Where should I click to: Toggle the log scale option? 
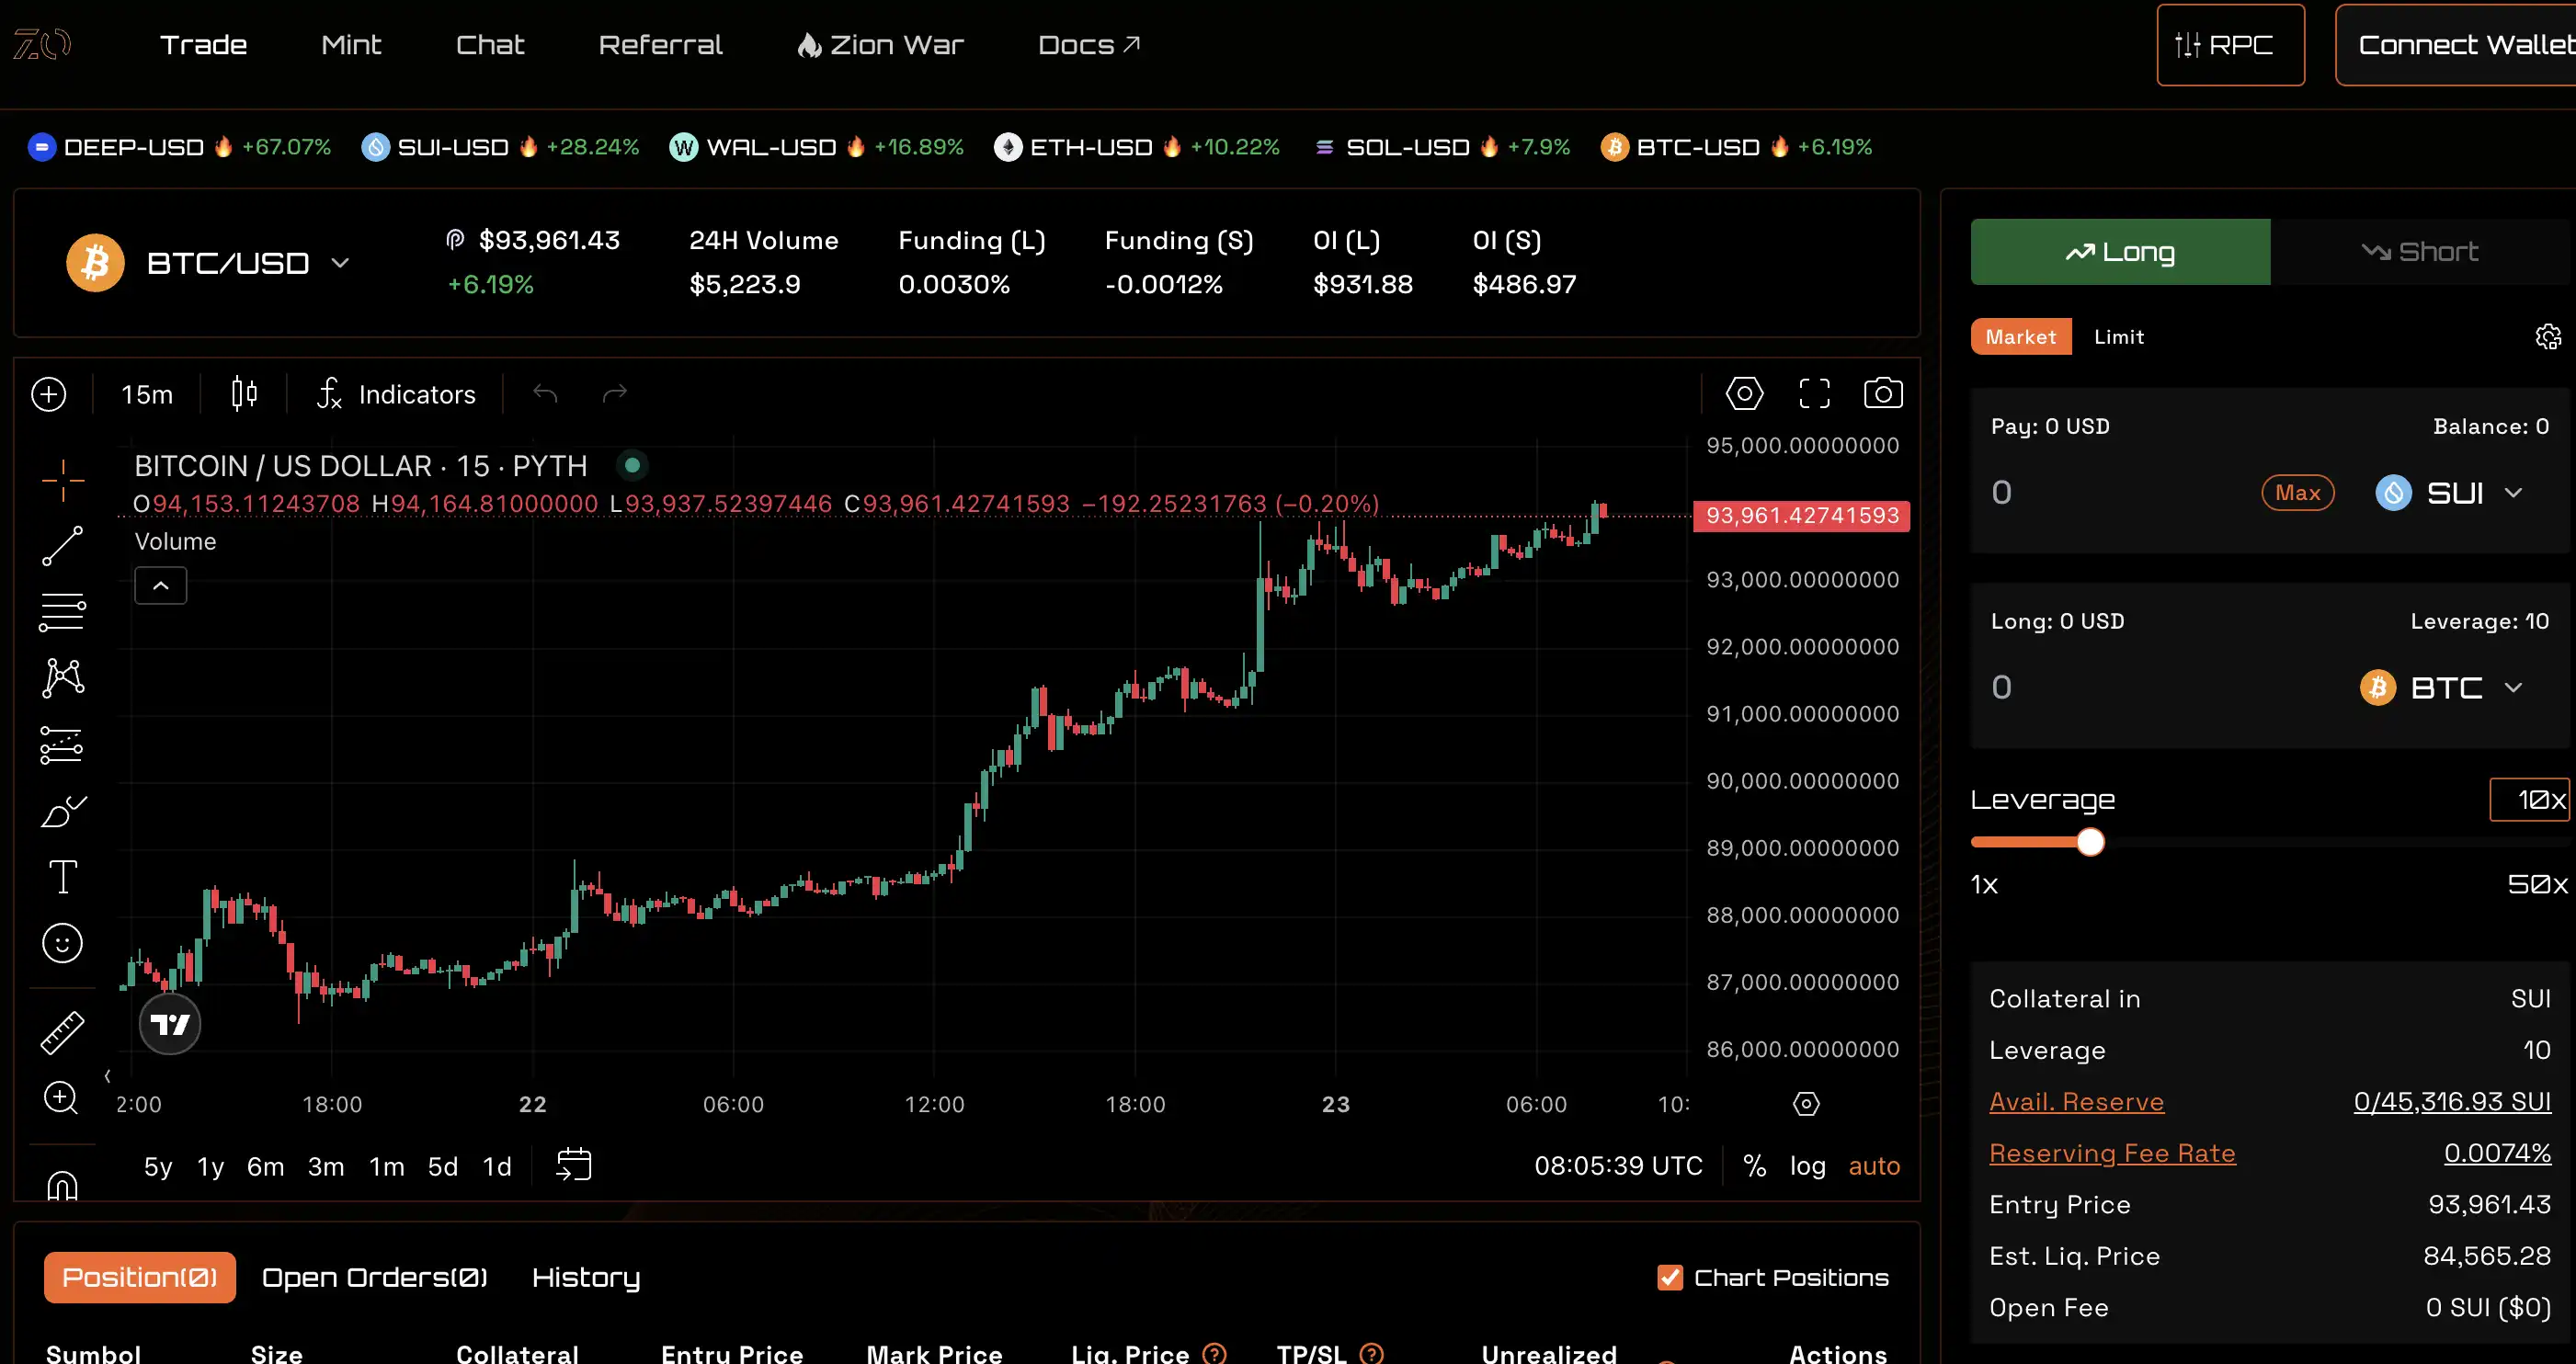coord(1807,1166)
